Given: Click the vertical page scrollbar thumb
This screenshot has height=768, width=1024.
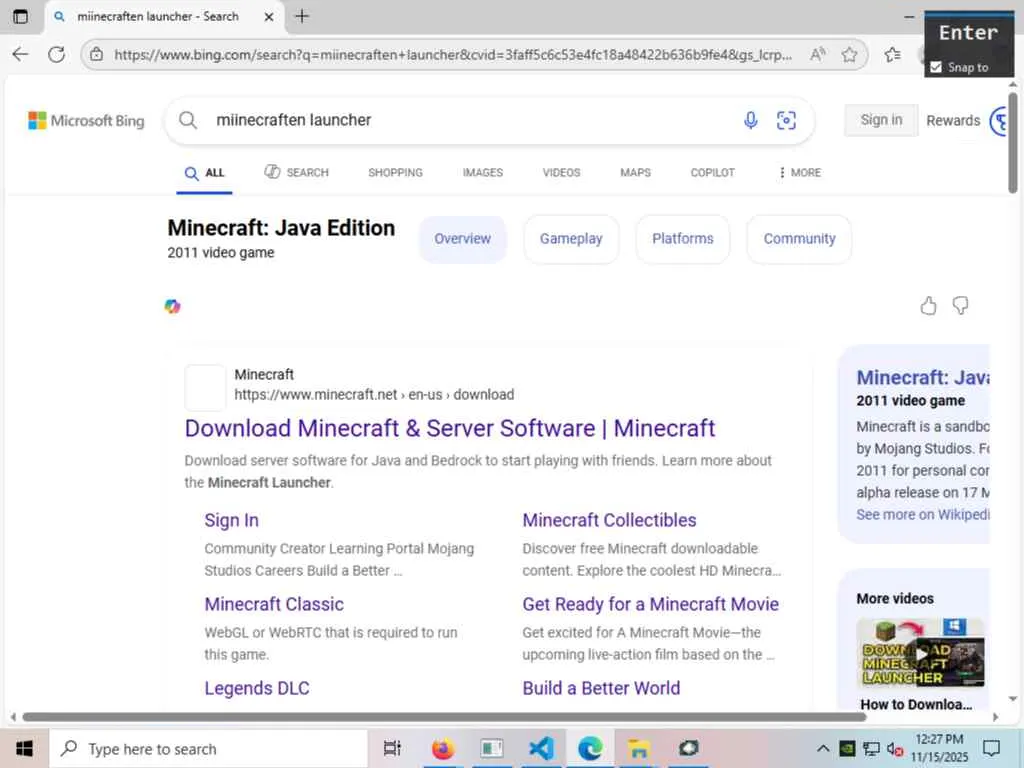Looking at the screenshot, I should click(1012, 142).
